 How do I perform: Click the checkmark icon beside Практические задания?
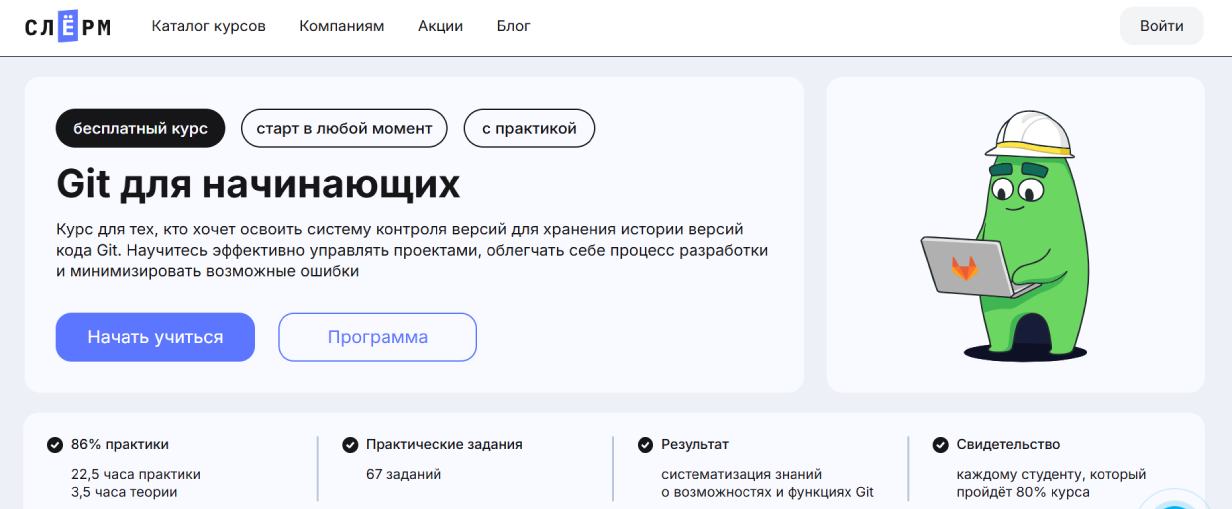(350, 445)
